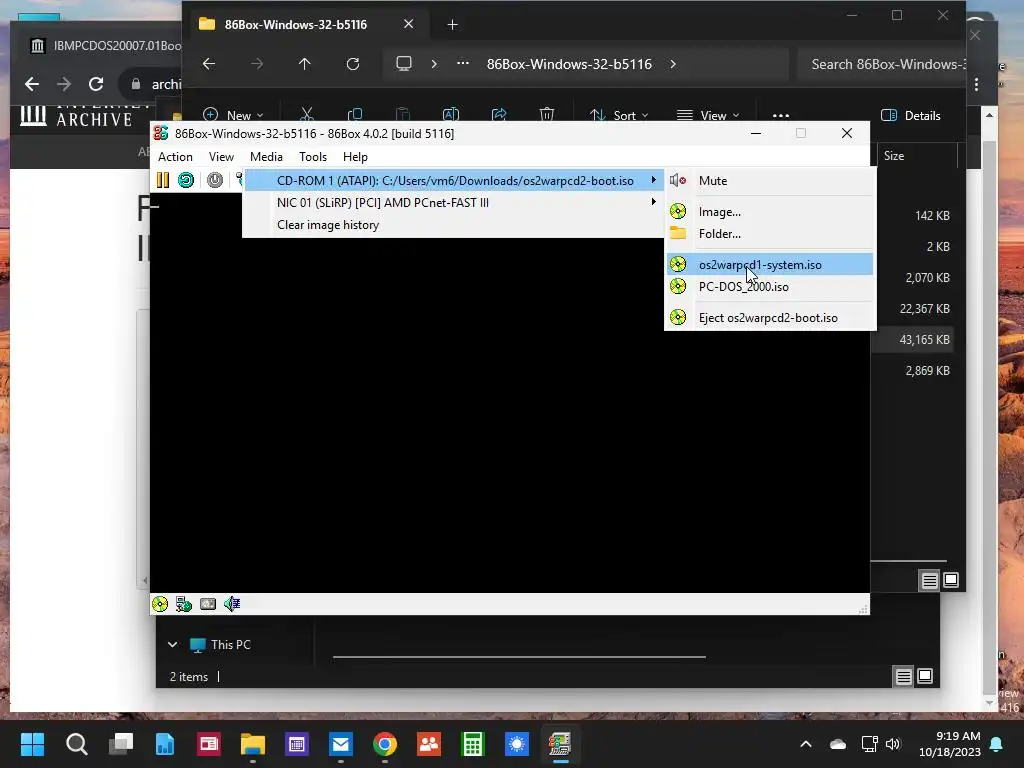The image size is (1024, 768).
Task: Click the Internet Archive logo
Action: click(76, 116)
